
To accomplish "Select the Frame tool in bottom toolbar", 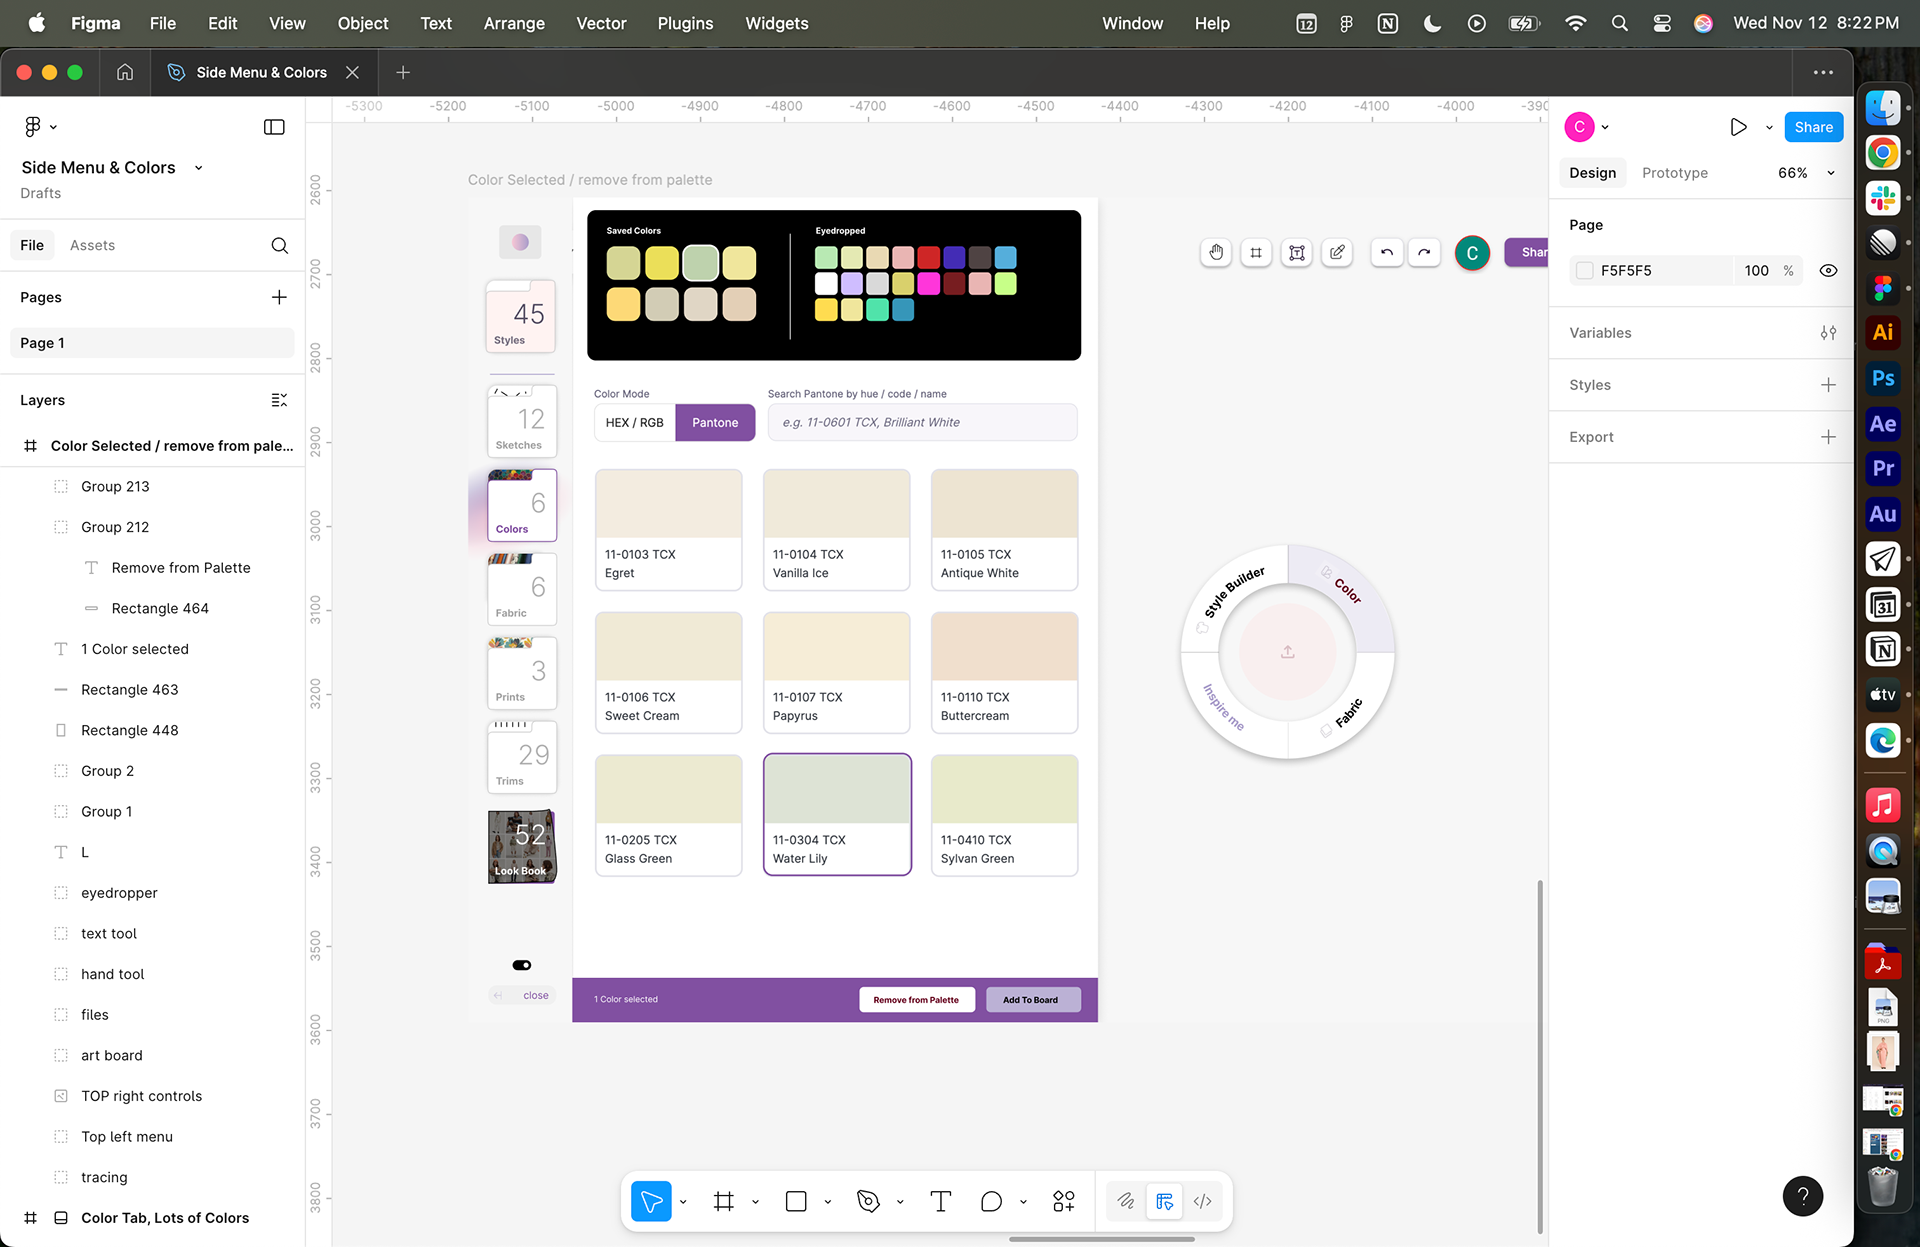I will click(x=724, y=1201).
